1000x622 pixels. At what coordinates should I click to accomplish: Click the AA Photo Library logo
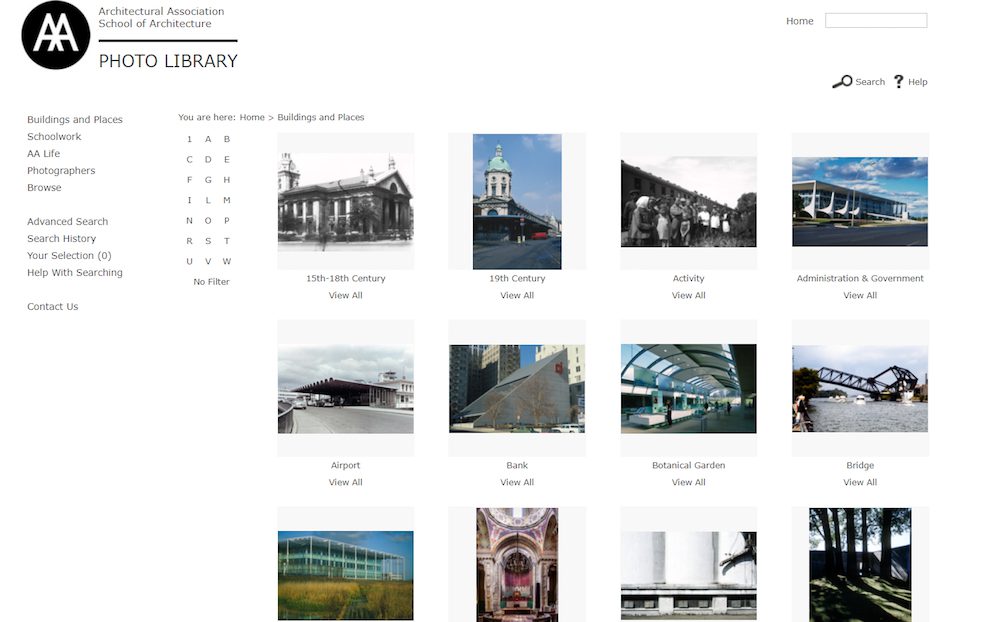point(55,35)
